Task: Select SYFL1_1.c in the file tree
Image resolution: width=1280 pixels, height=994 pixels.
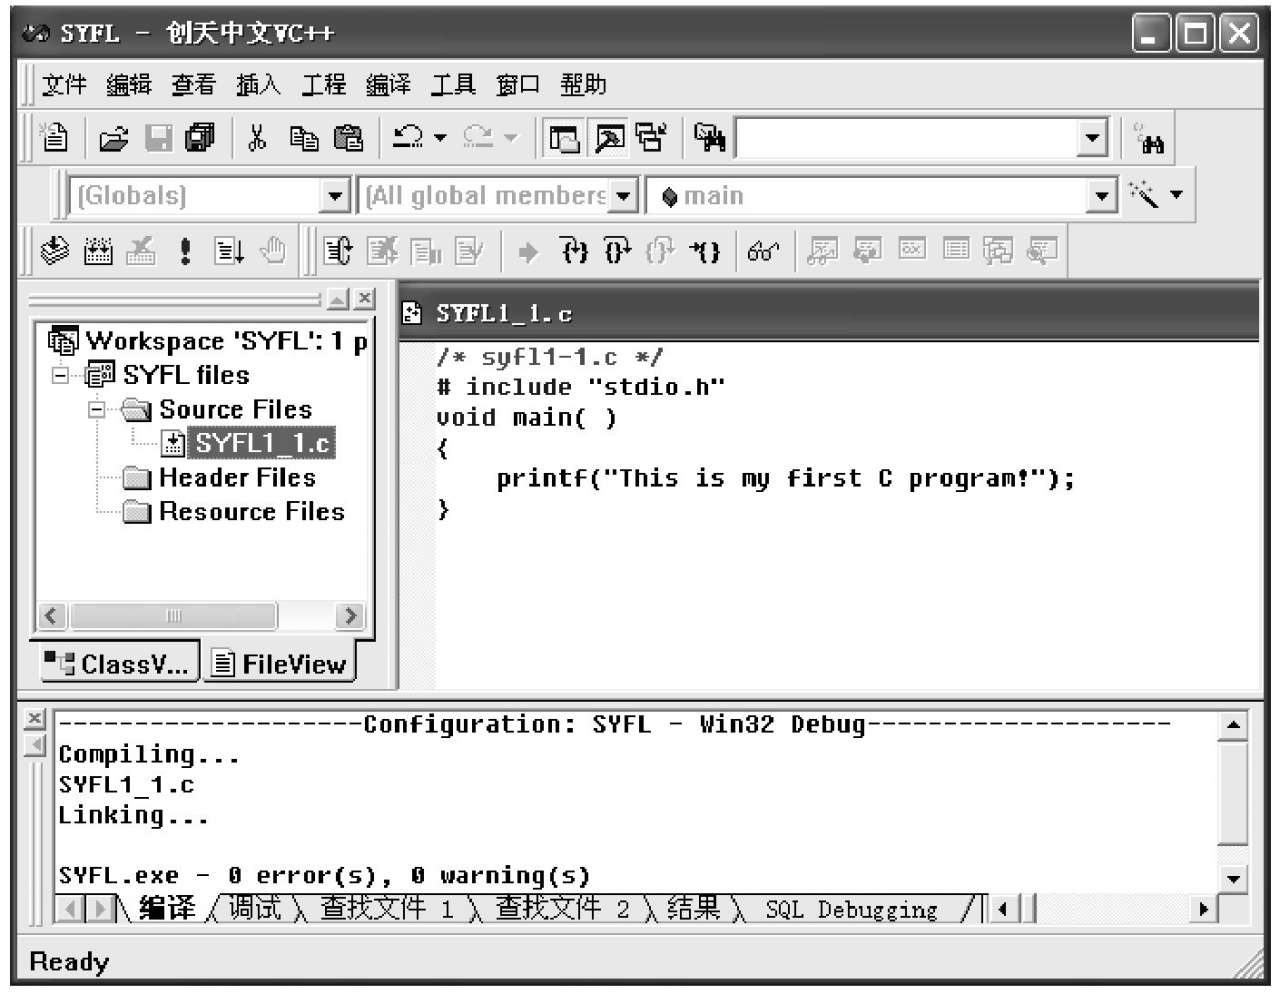Action: (262, 443)
